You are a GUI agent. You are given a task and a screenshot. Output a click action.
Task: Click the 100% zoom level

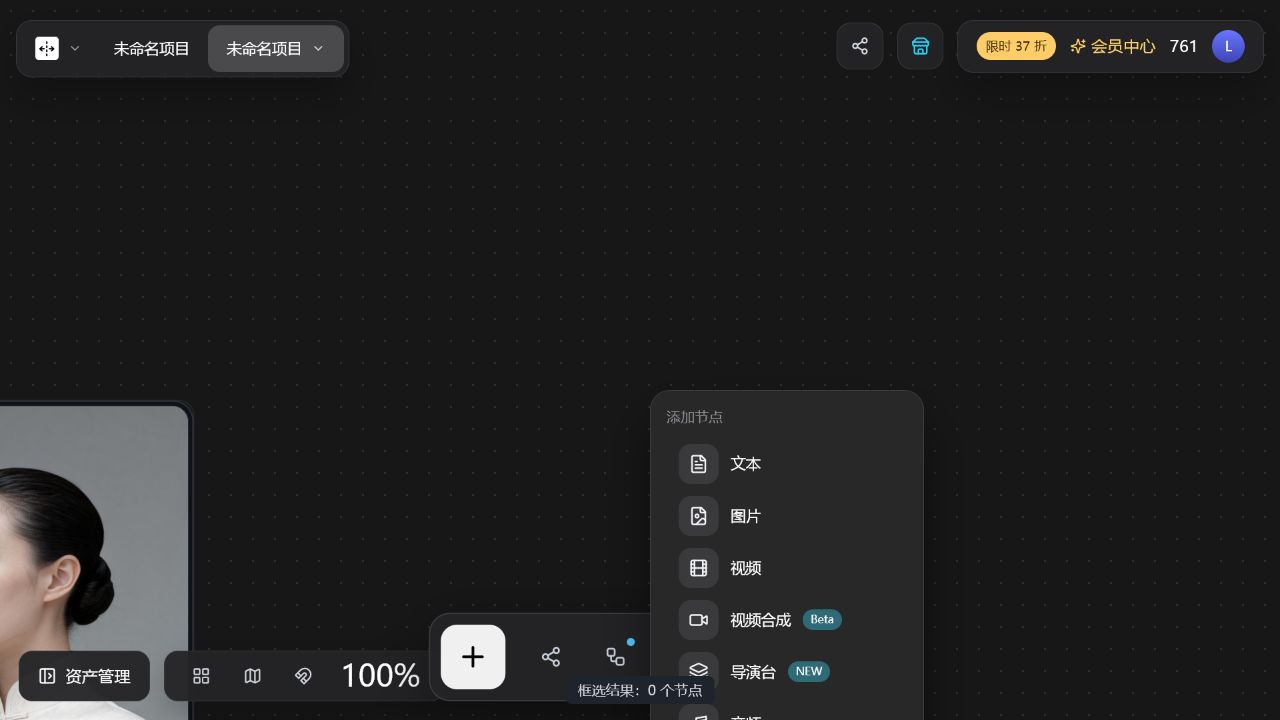(x=380, y=676)
